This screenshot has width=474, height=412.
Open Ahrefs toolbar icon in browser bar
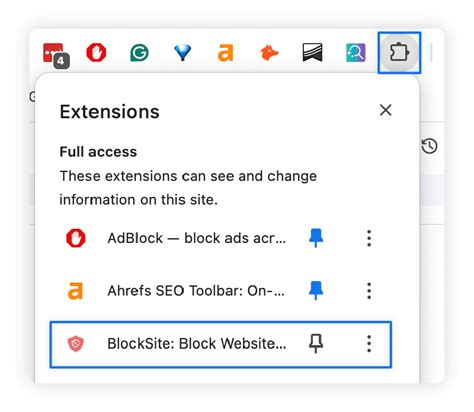226,53
